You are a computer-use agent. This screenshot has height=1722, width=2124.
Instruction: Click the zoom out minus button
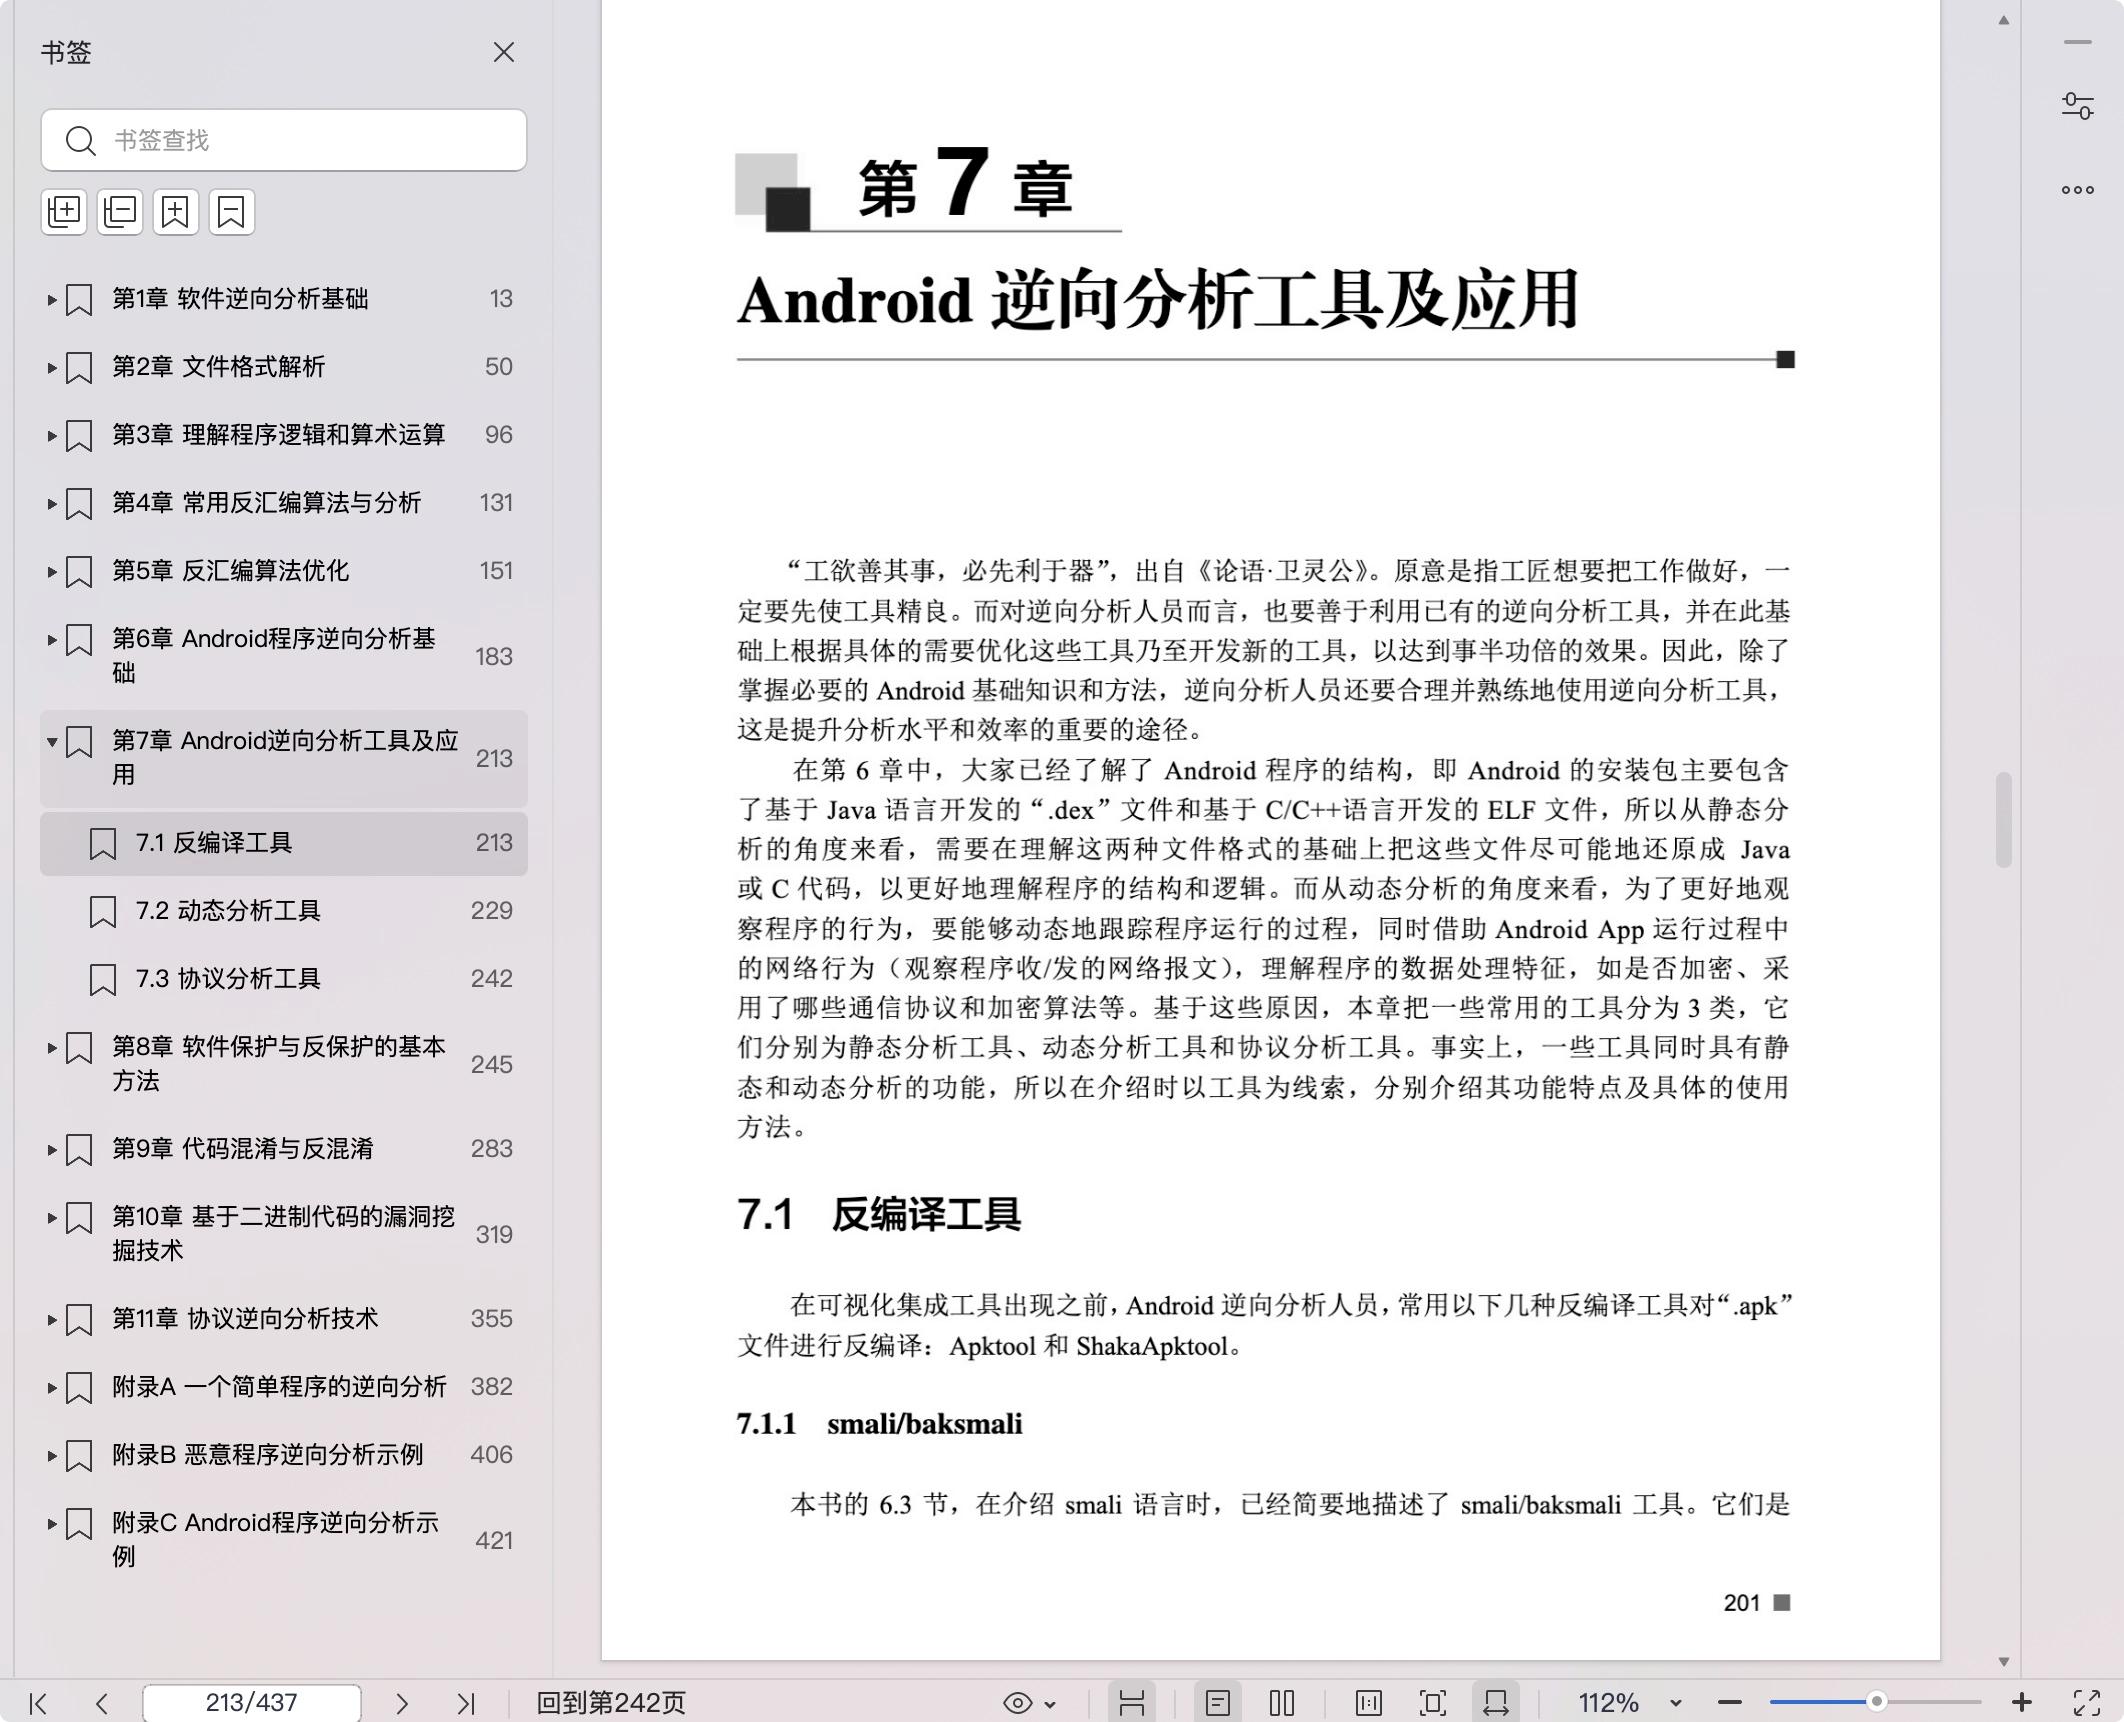[1730, 1702]
